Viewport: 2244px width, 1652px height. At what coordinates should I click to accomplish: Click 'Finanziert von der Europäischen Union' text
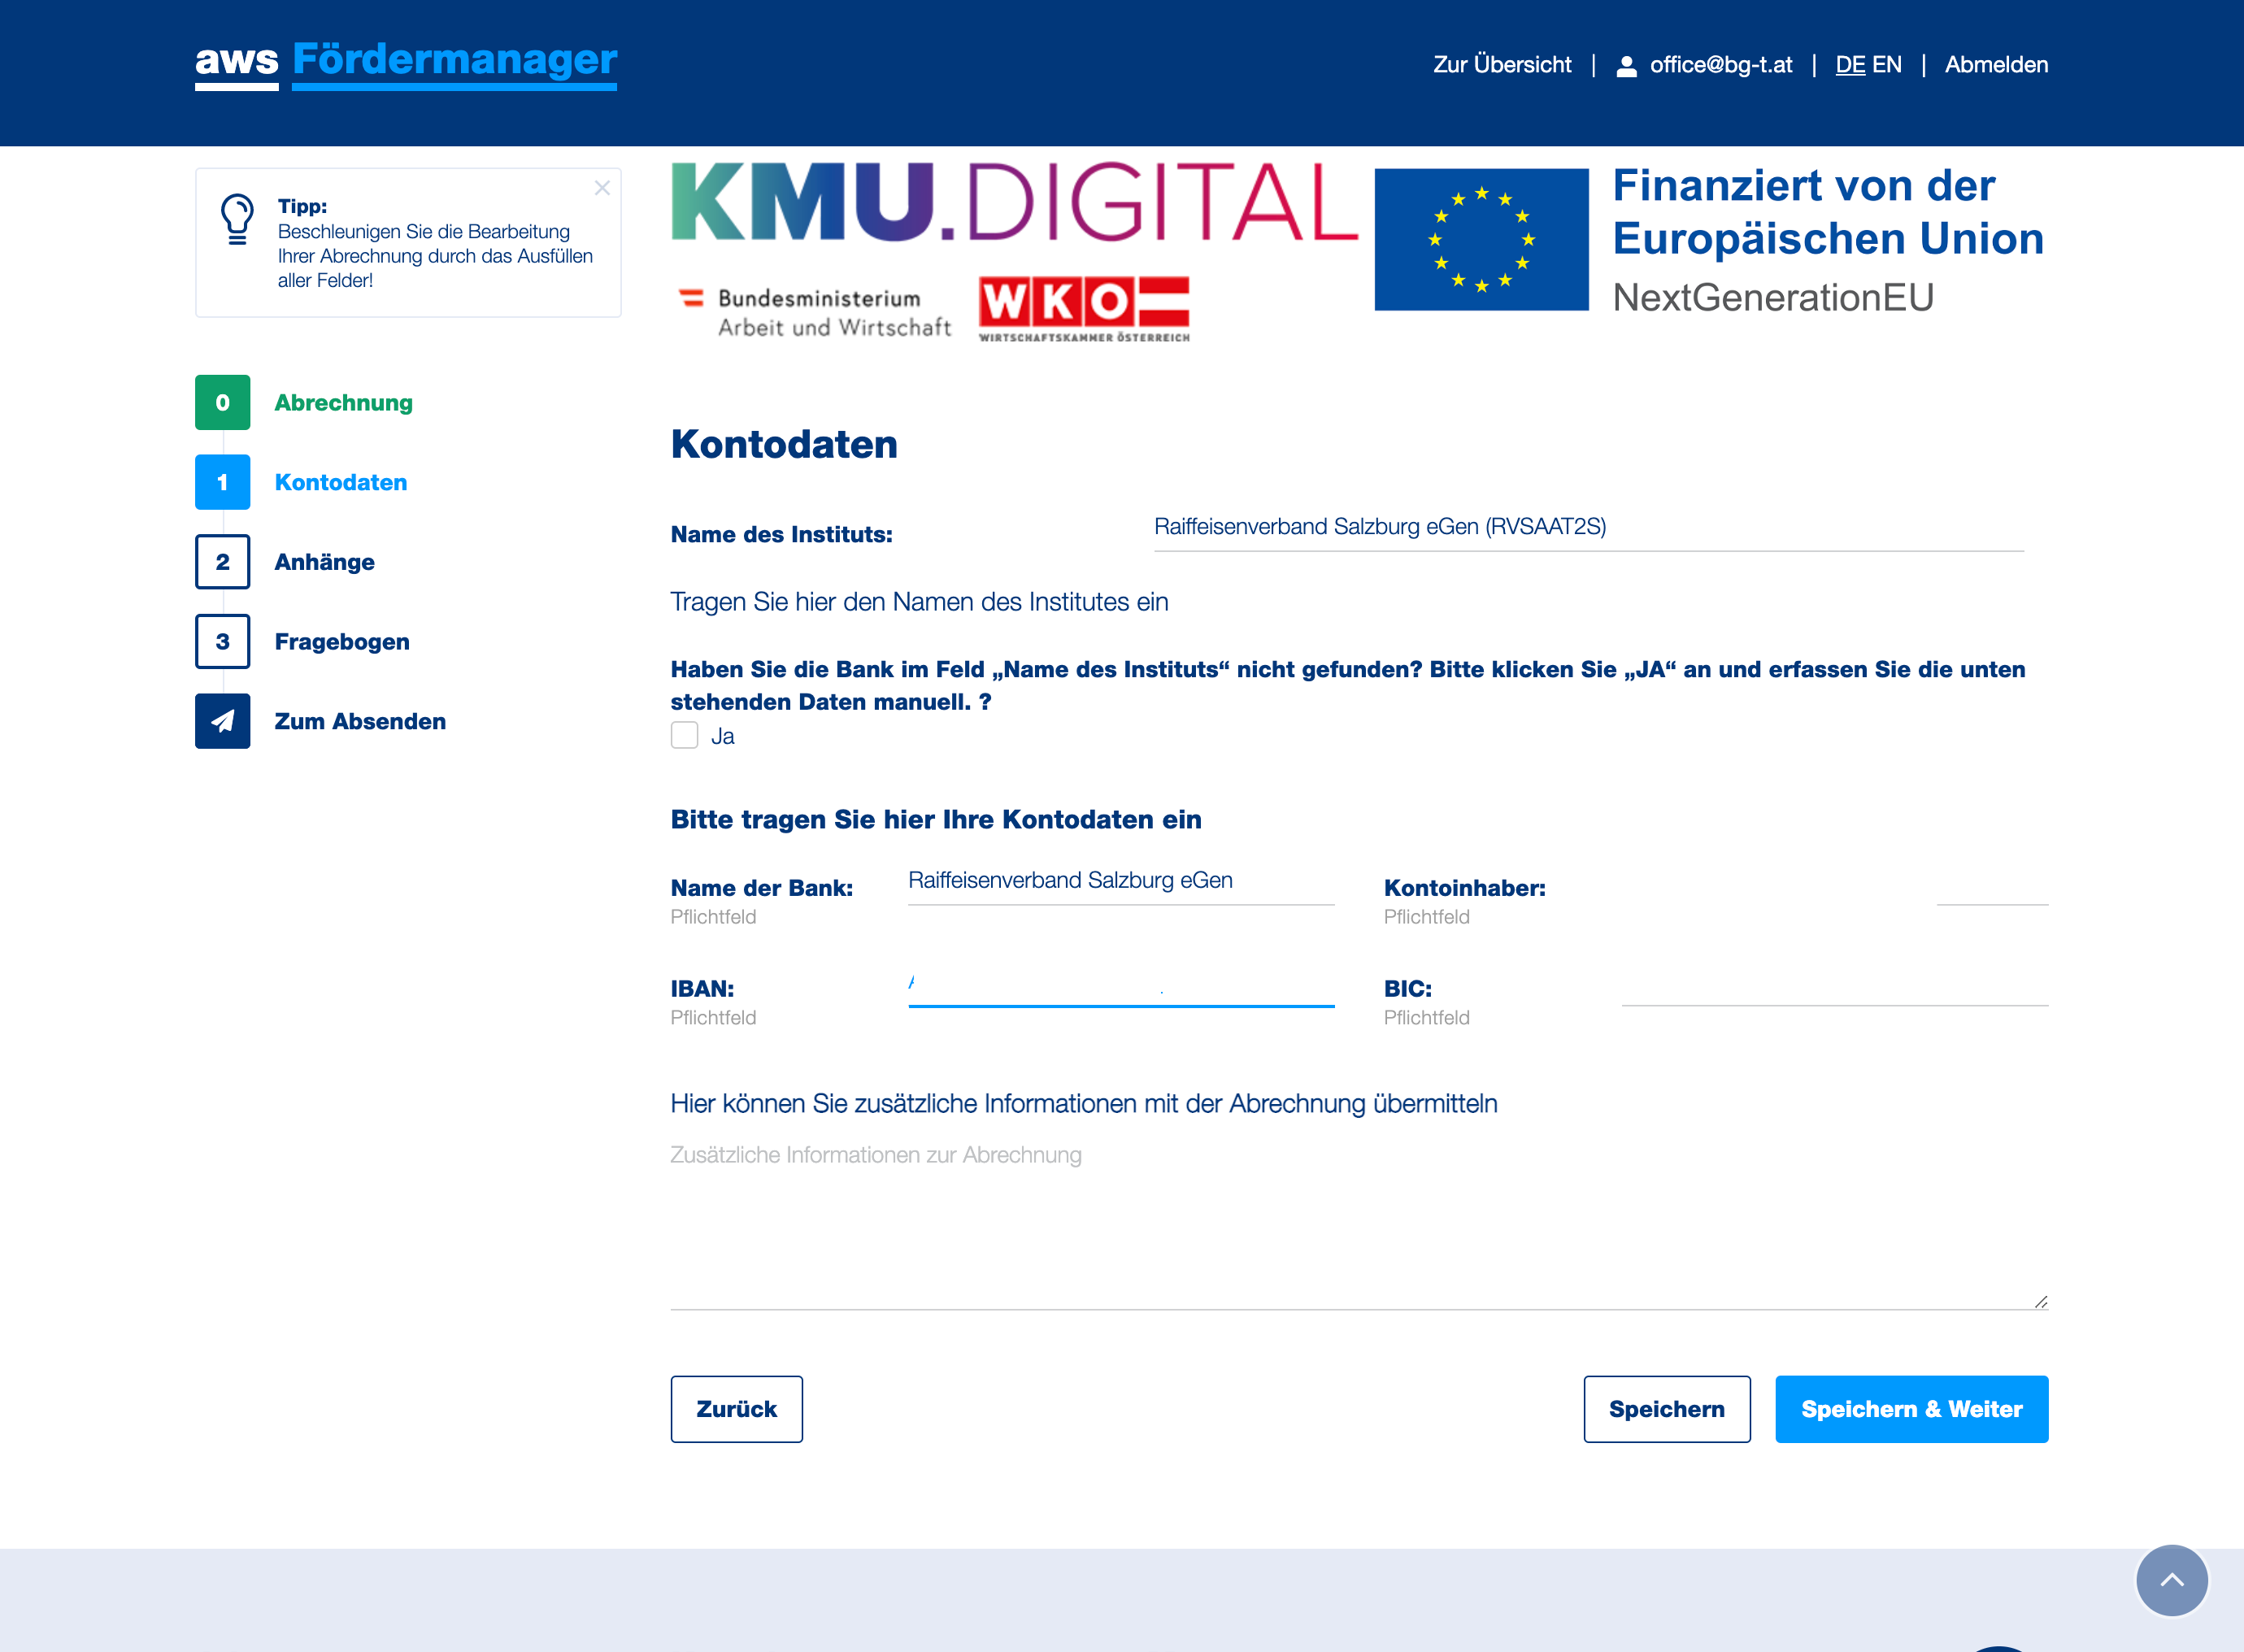click(1828, 212)
